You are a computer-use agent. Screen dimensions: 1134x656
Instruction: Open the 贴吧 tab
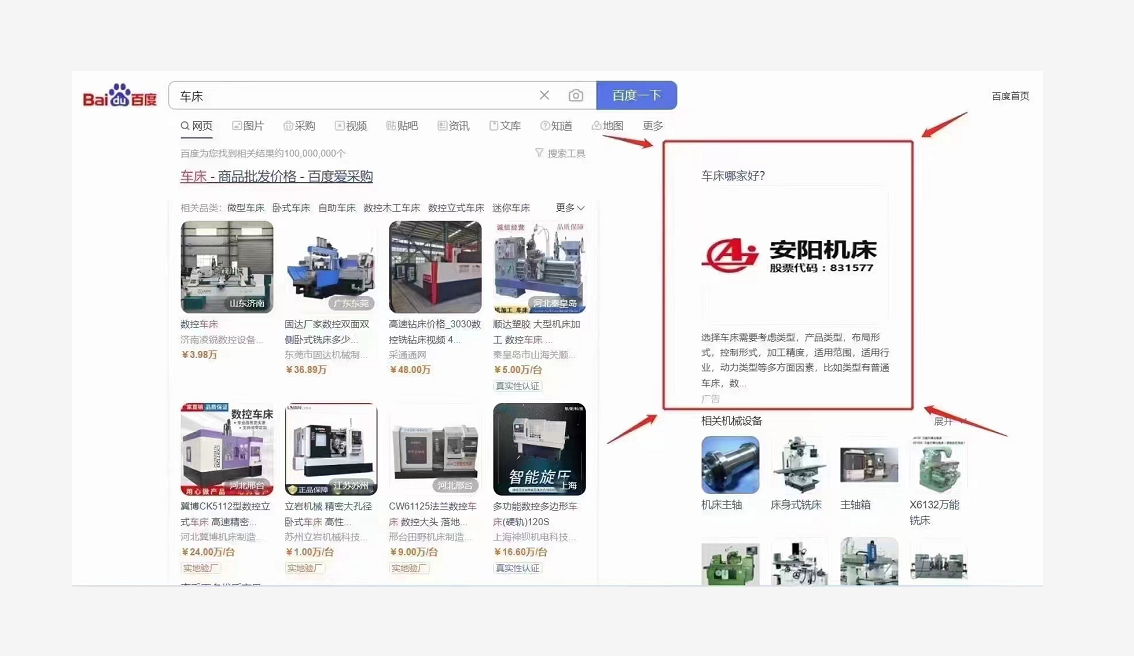(x=402, y=126)
